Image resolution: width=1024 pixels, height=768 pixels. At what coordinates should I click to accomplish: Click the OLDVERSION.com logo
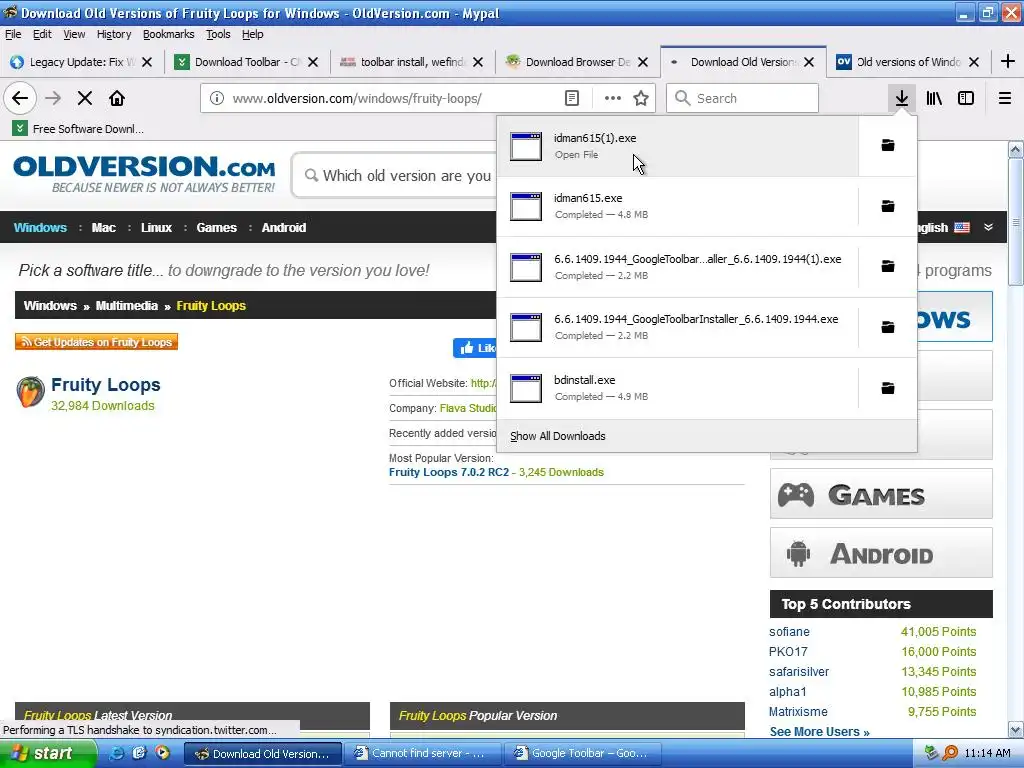click(x=144, y=173)
